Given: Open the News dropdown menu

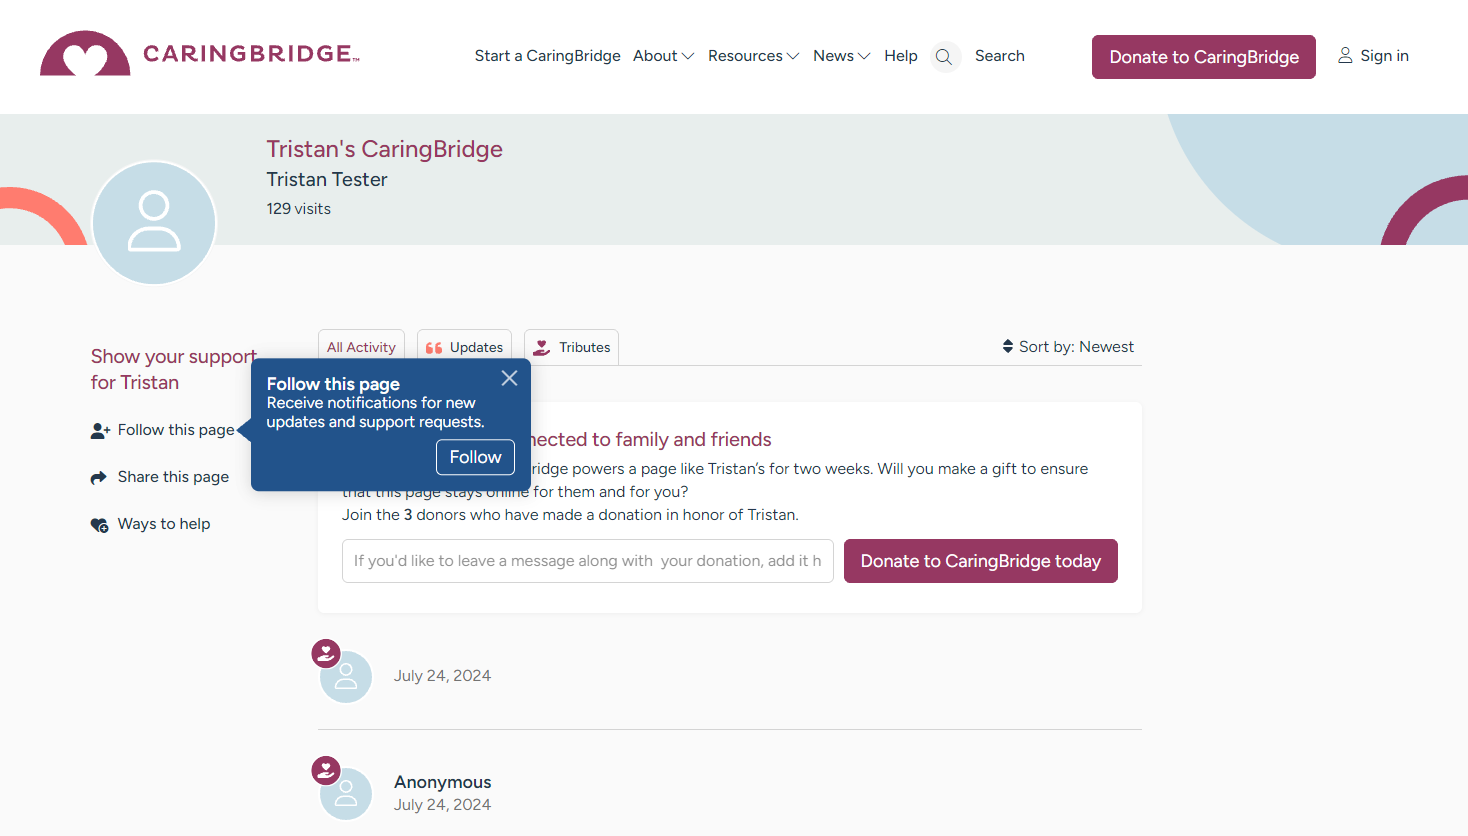Looking at the screenshot, I should click(x=841, y=56).
